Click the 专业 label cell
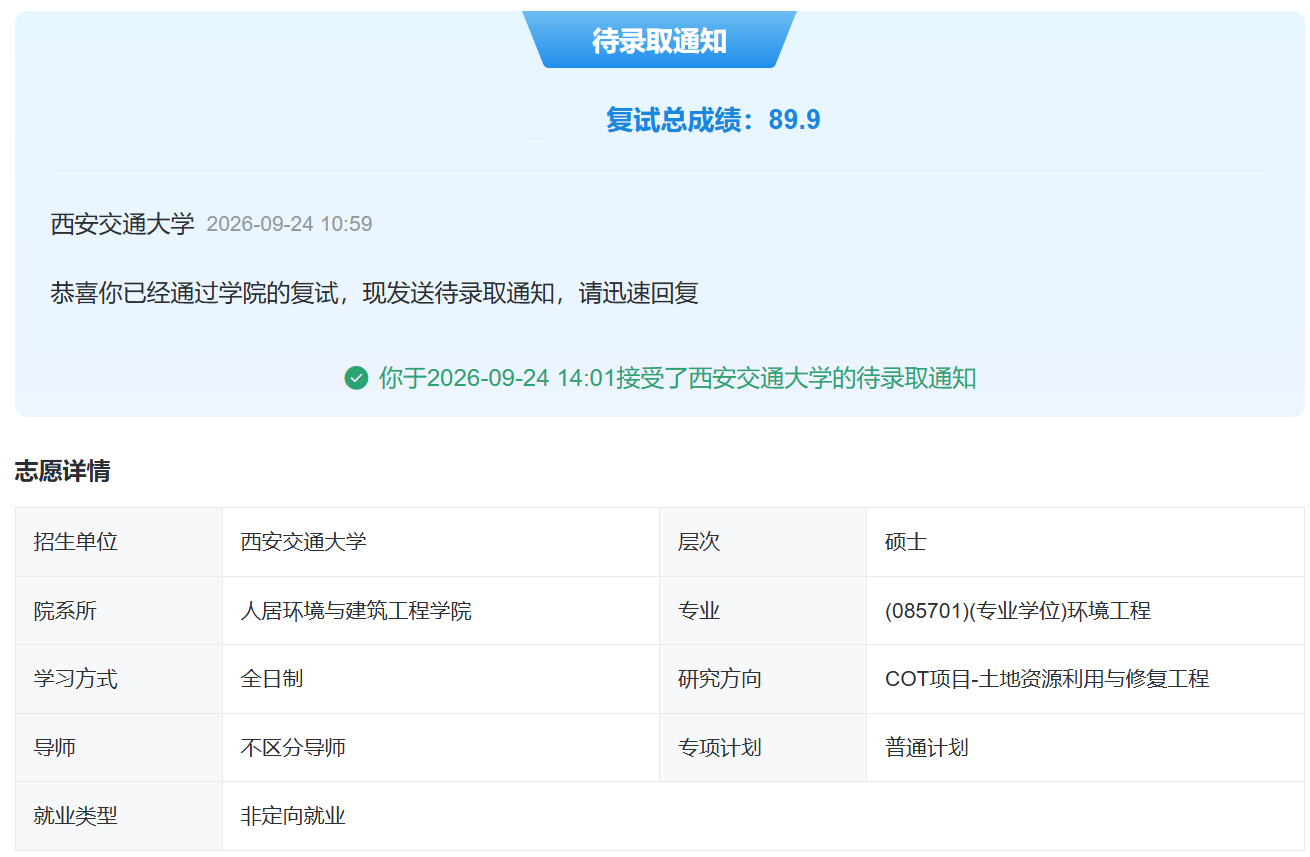 click(x=763, y=611)
